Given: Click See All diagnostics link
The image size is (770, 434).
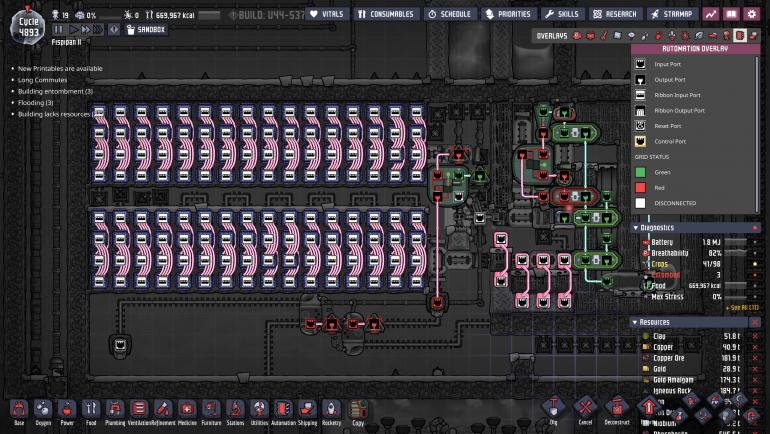Looking at the screenshot, I should 742,307.
